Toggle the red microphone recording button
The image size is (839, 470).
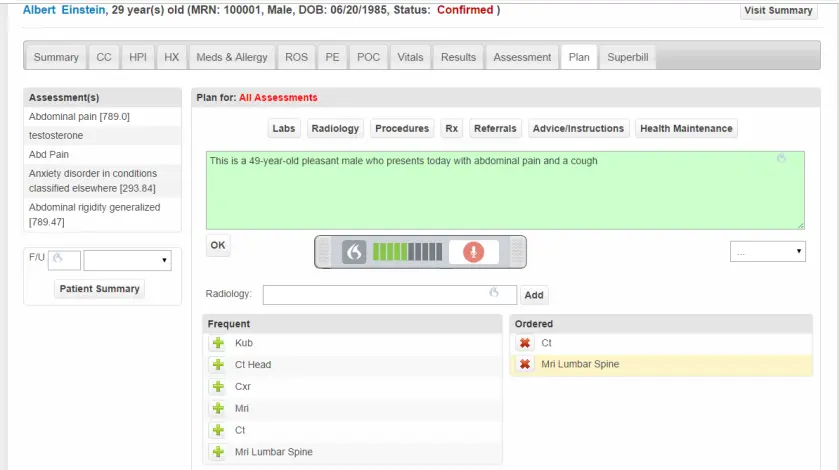click(474, 252)
